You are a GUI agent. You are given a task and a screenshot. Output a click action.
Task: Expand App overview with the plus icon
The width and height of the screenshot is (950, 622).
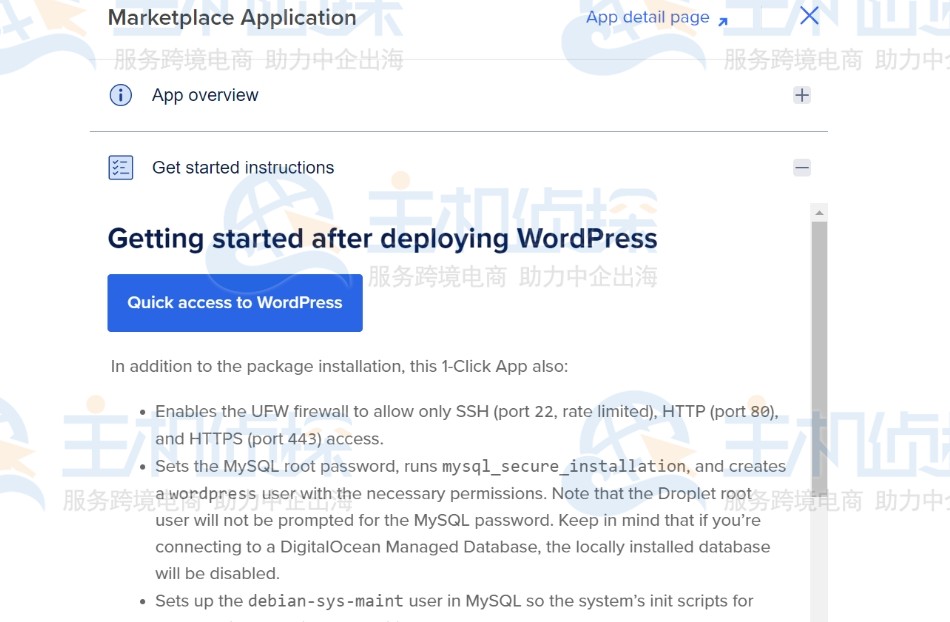pos(802,95)
